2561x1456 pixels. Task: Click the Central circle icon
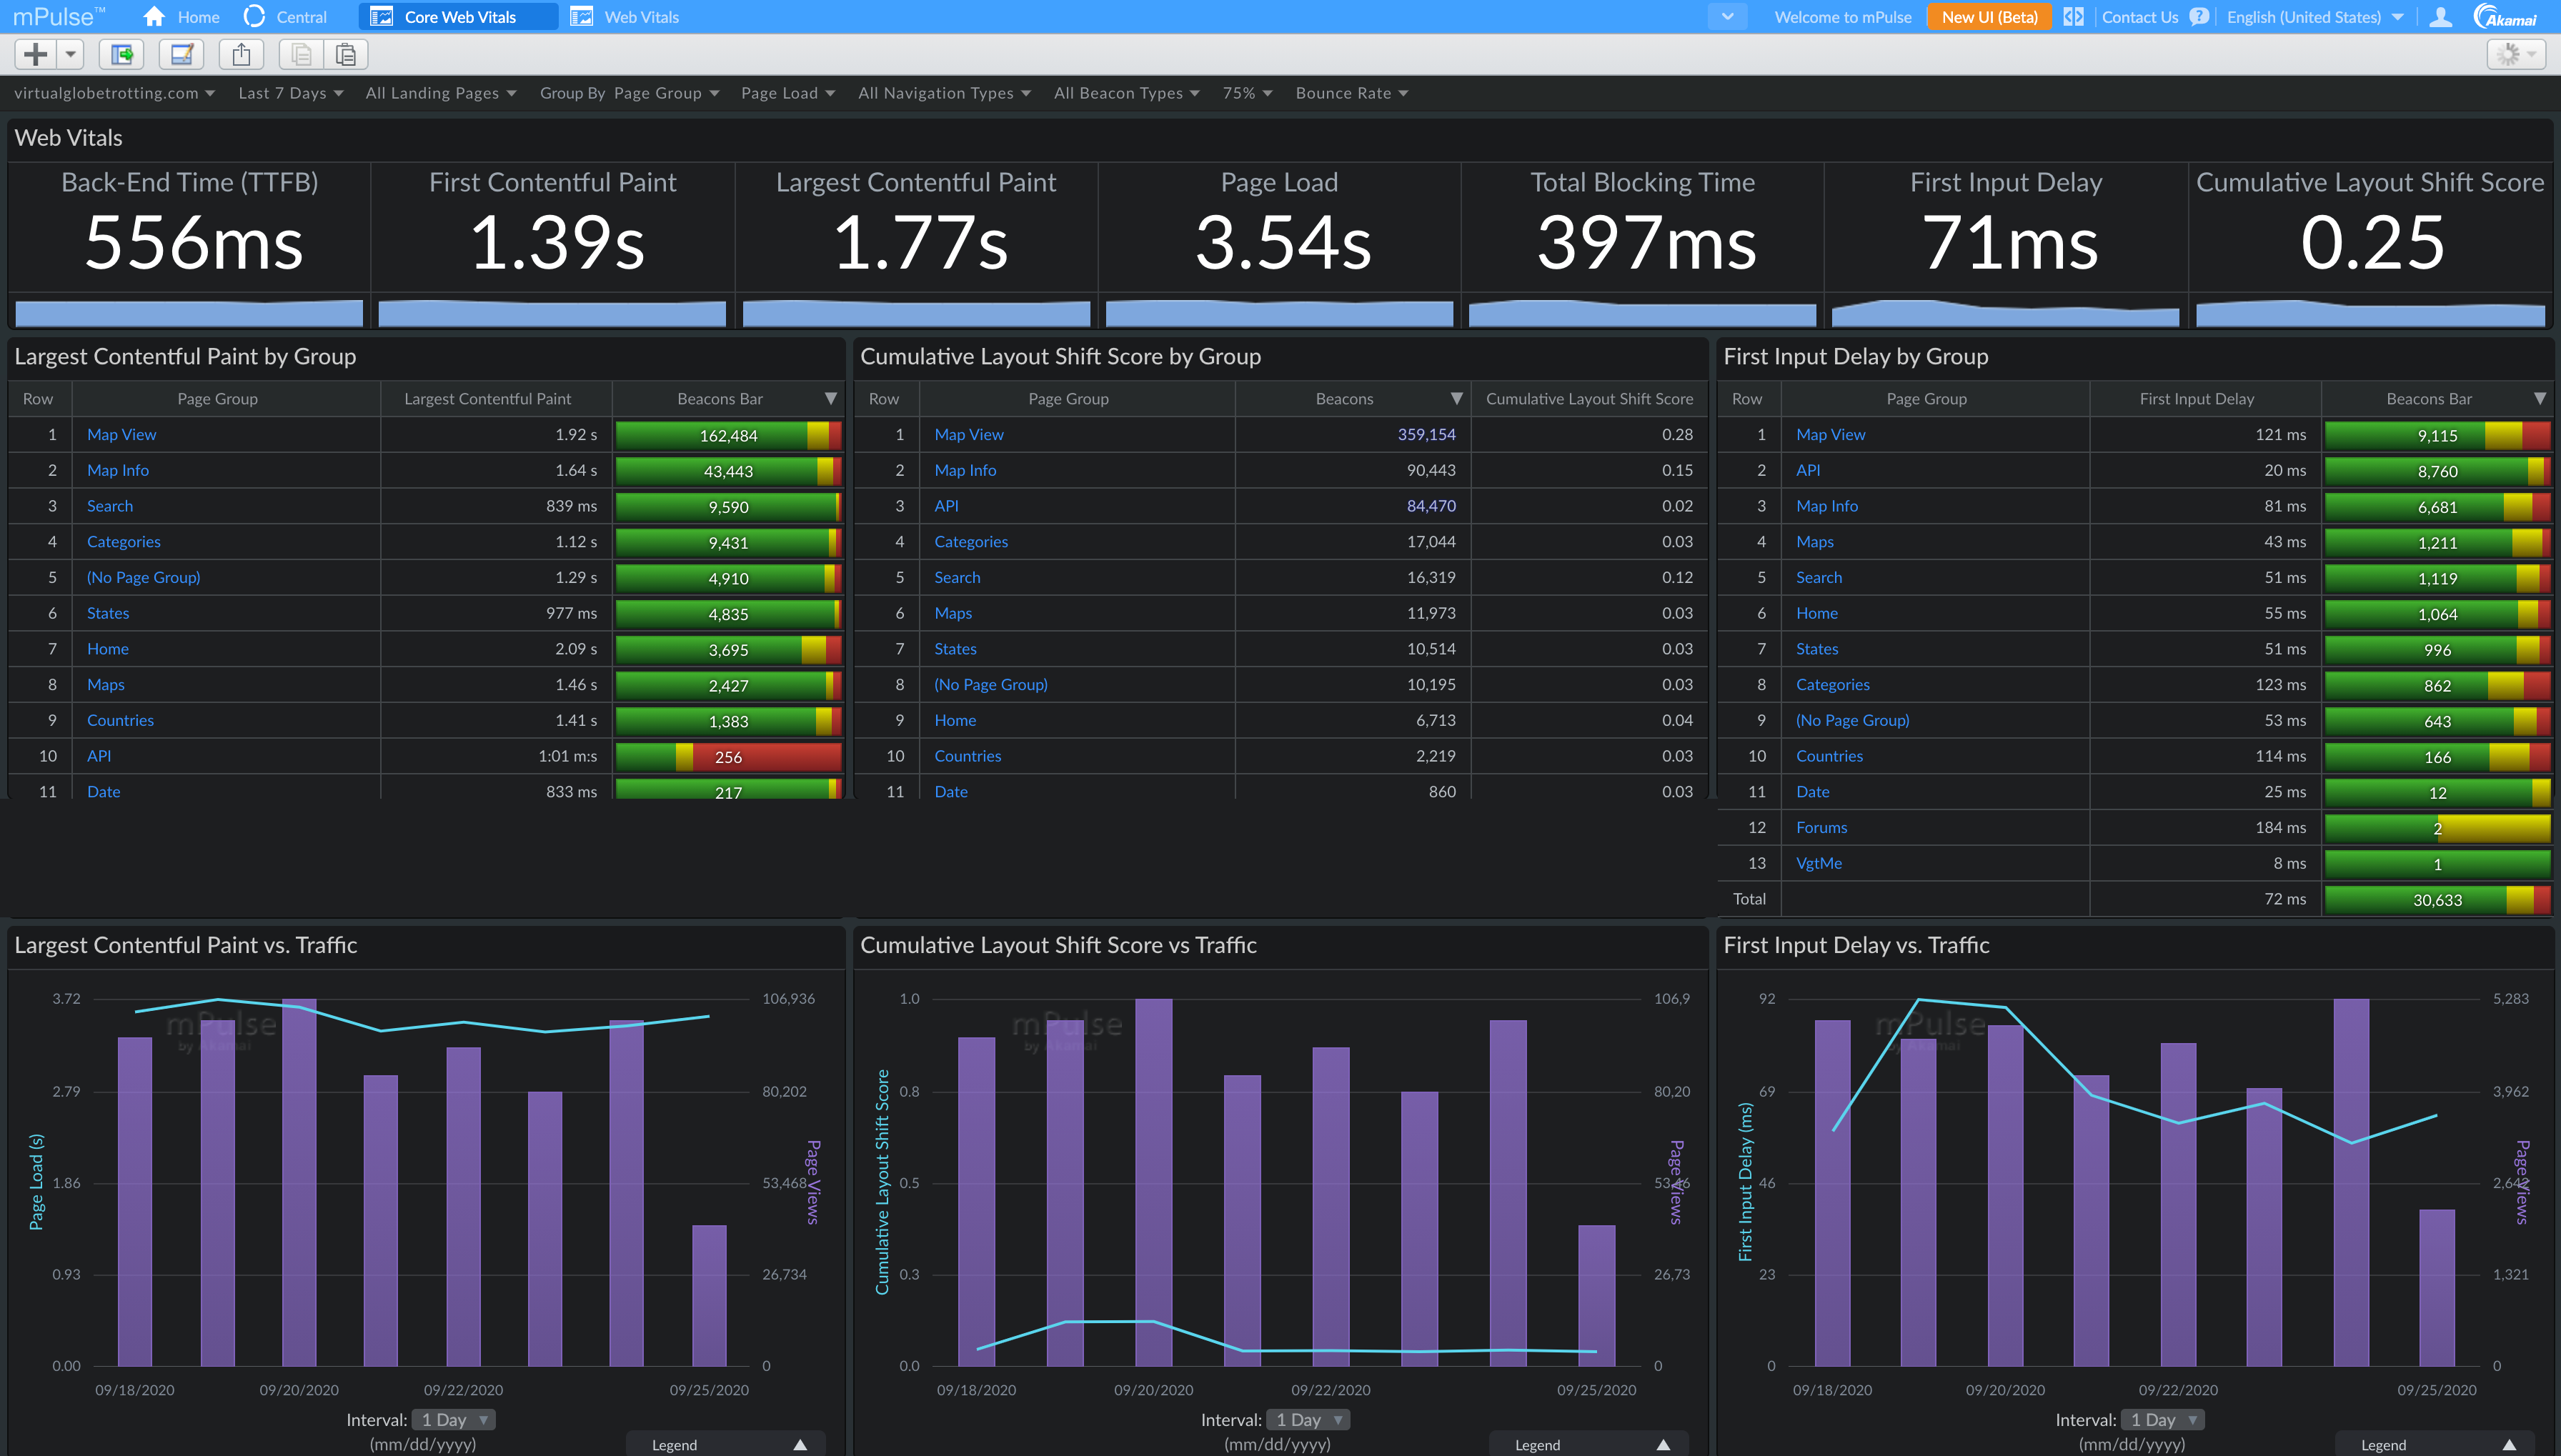coord(255,17)
